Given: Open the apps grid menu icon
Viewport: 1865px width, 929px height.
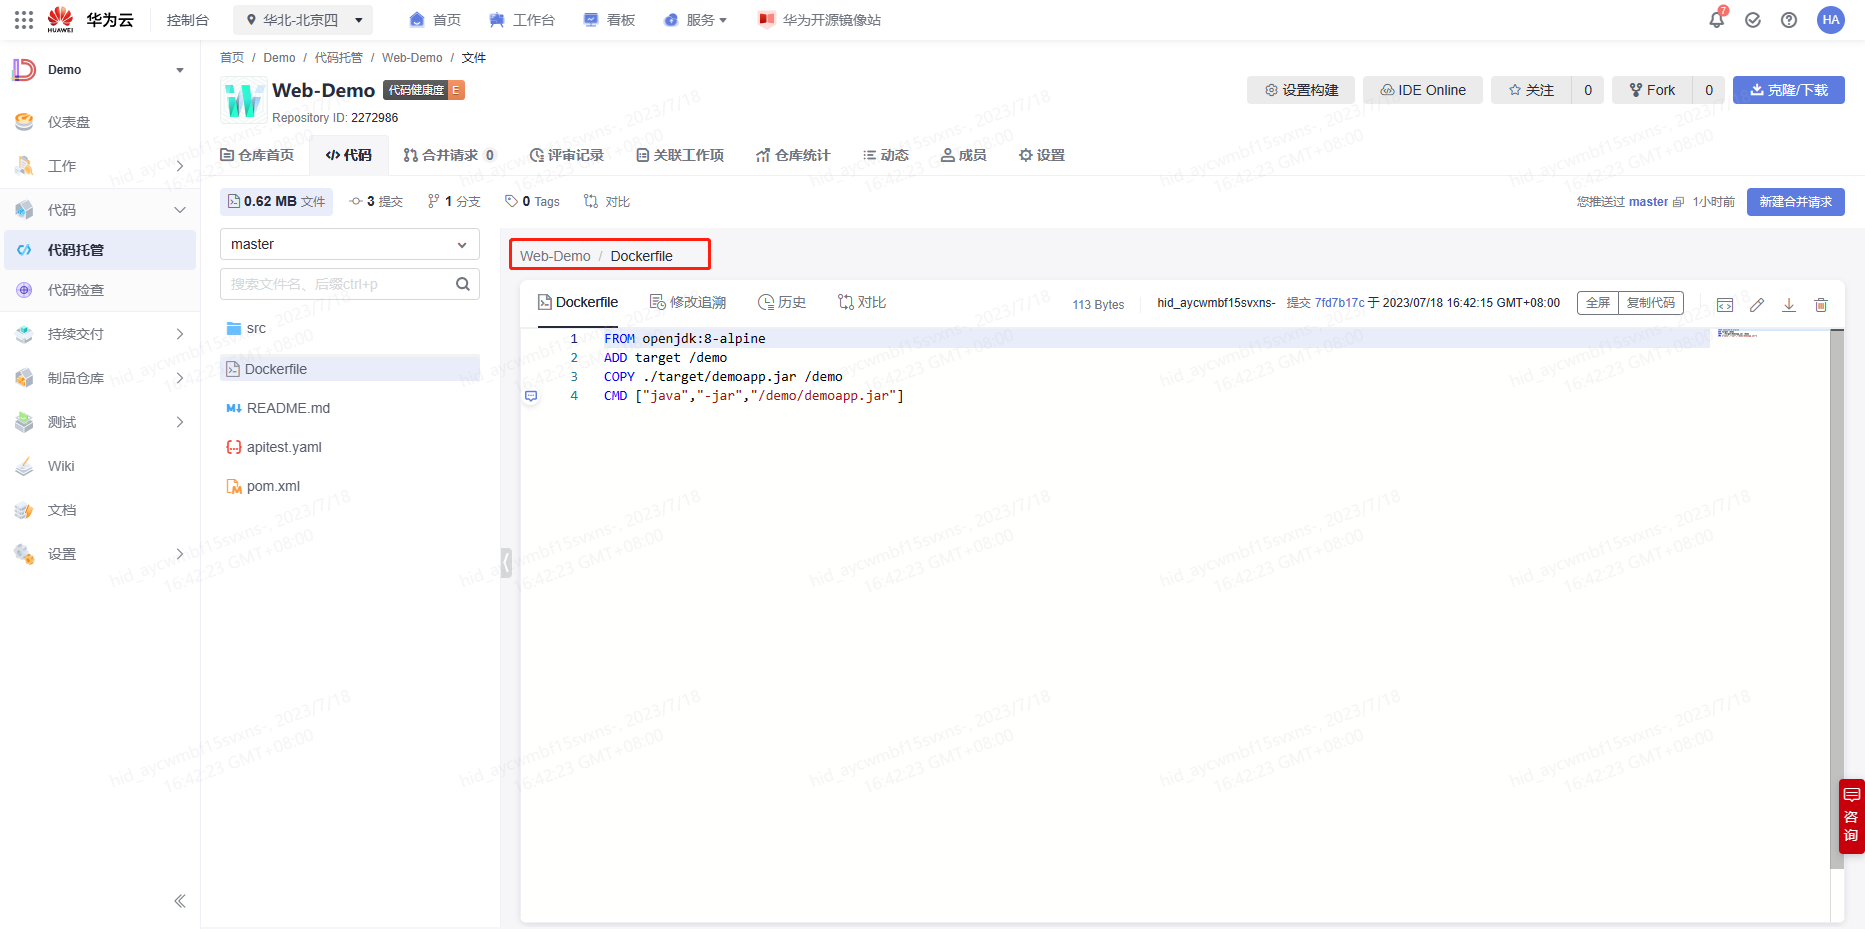Looking at the screenshot, I should point(24,20).
